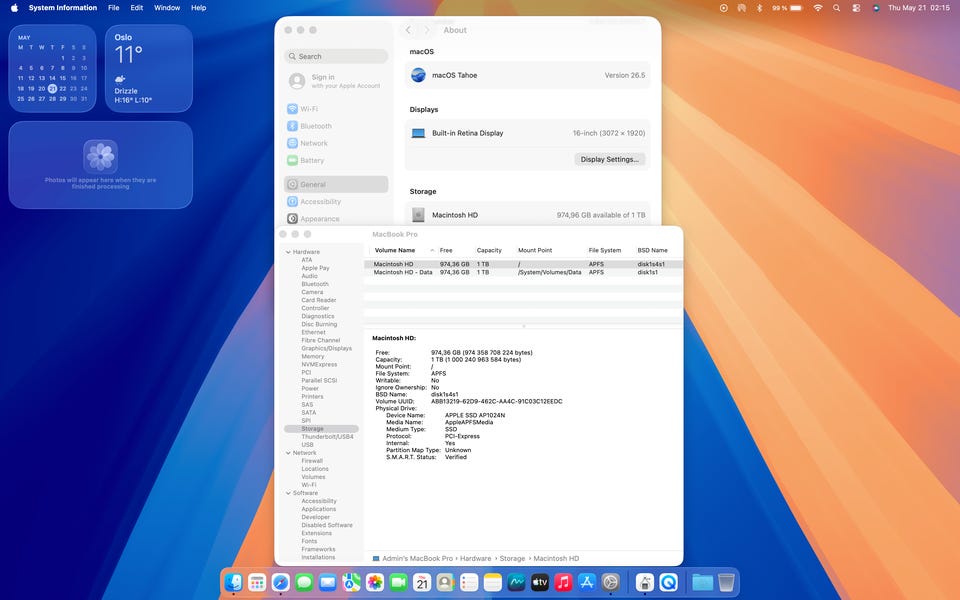Open Notes app in the Dock
960x600 pixels.
[x=493, y=582]
